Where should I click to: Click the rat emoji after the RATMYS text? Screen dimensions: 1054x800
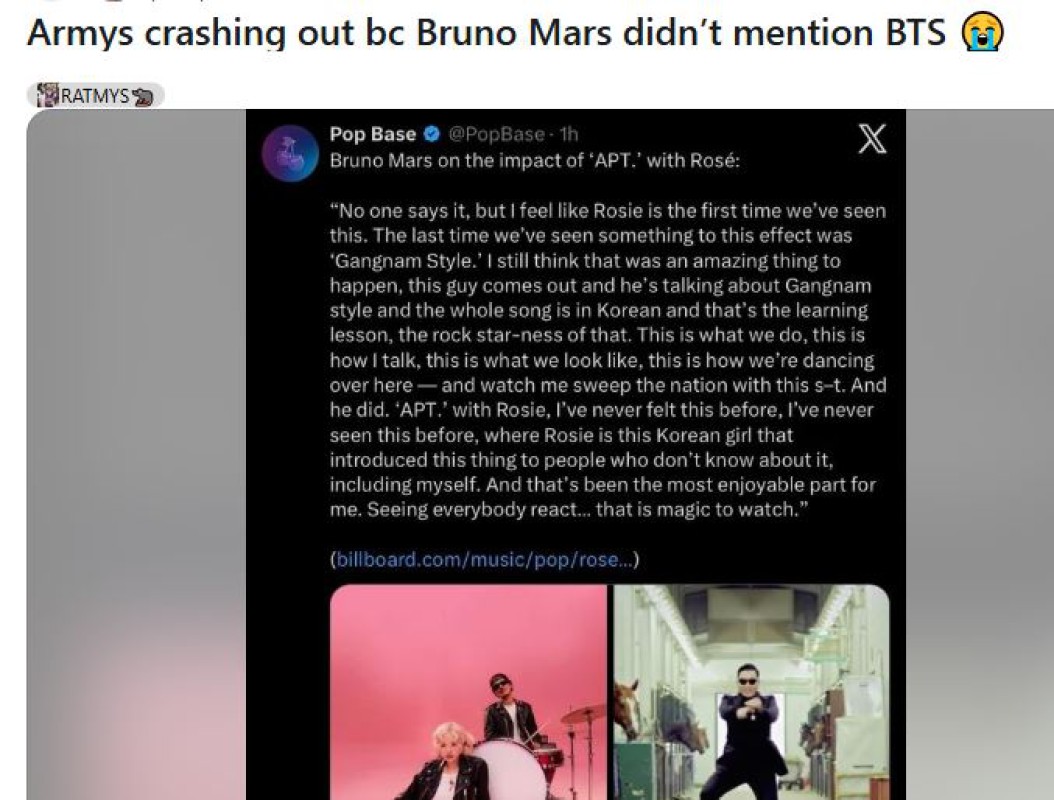[144, 96]
